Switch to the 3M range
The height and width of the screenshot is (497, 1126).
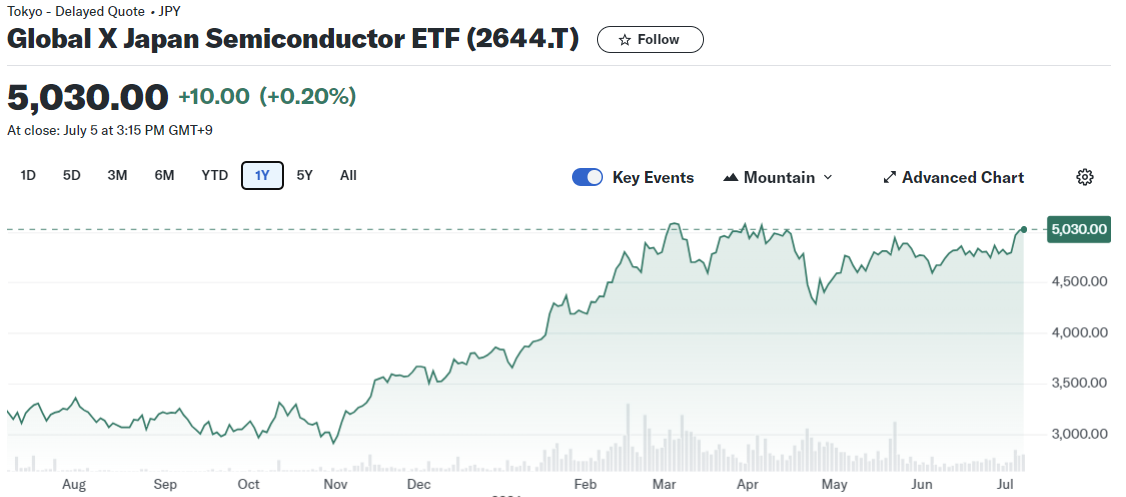click(x=117, y=176)
